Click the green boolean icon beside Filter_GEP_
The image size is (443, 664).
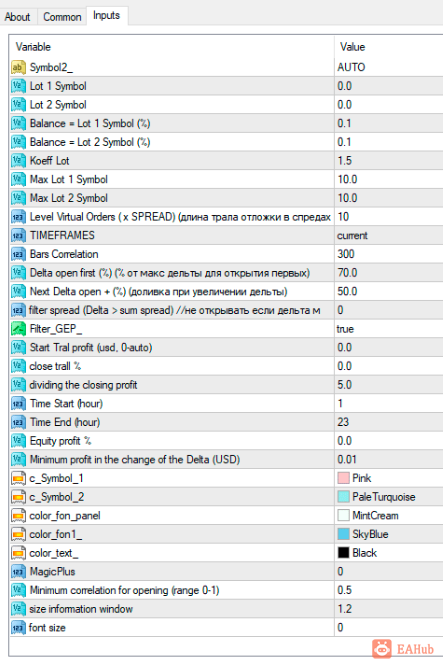point(18,329)
